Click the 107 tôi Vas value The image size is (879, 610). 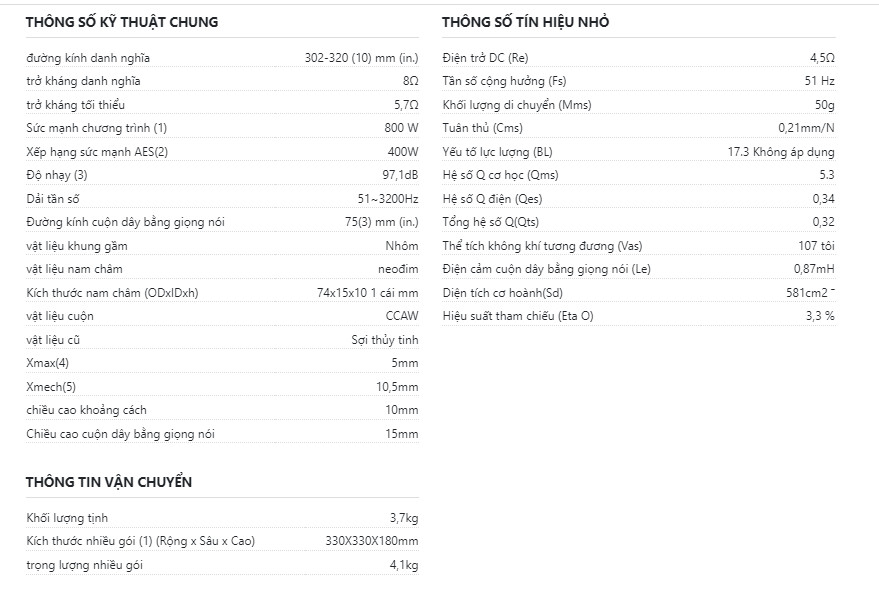(x=817, y=246)
